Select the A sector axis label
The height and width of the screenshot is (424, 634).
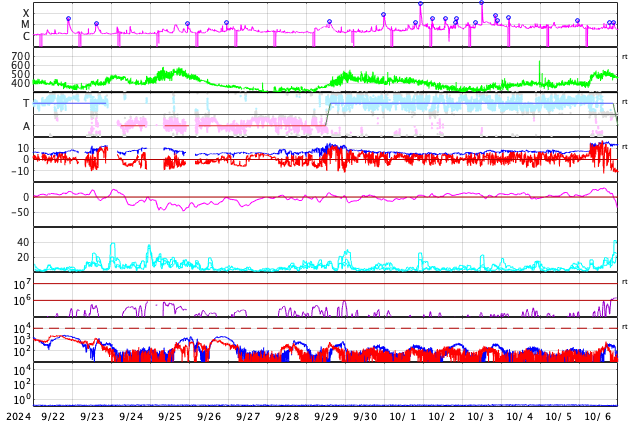(x=26, y=127)
